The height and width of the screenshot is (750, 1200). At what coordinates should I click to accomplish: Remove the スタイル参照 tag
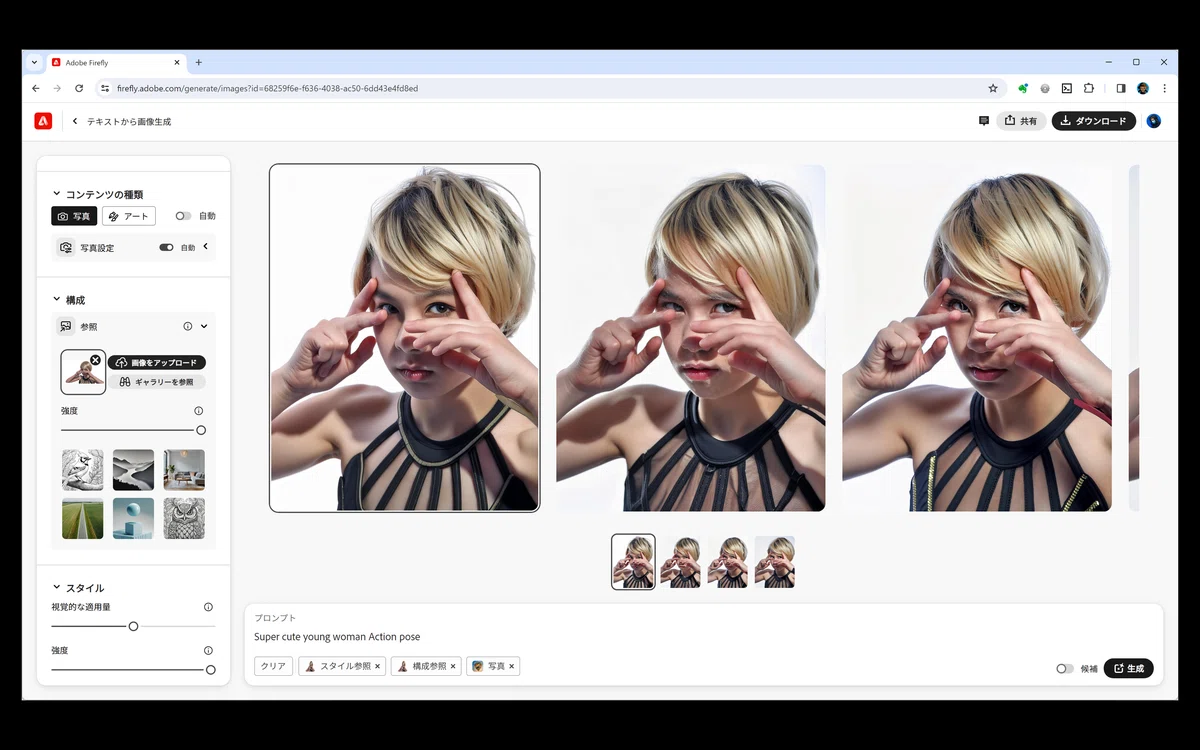[x=377, y=666]
